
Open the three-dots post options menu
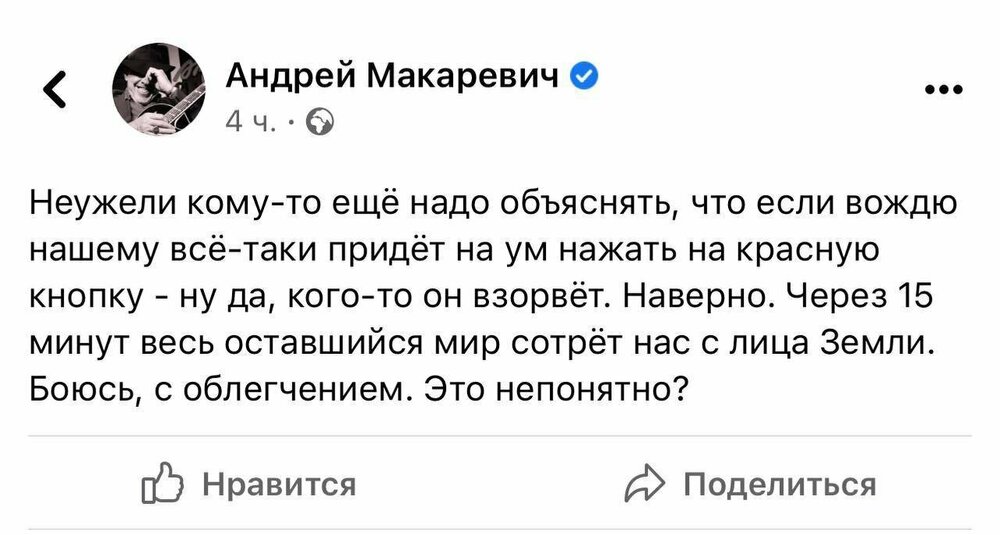(x=941, y=90)
